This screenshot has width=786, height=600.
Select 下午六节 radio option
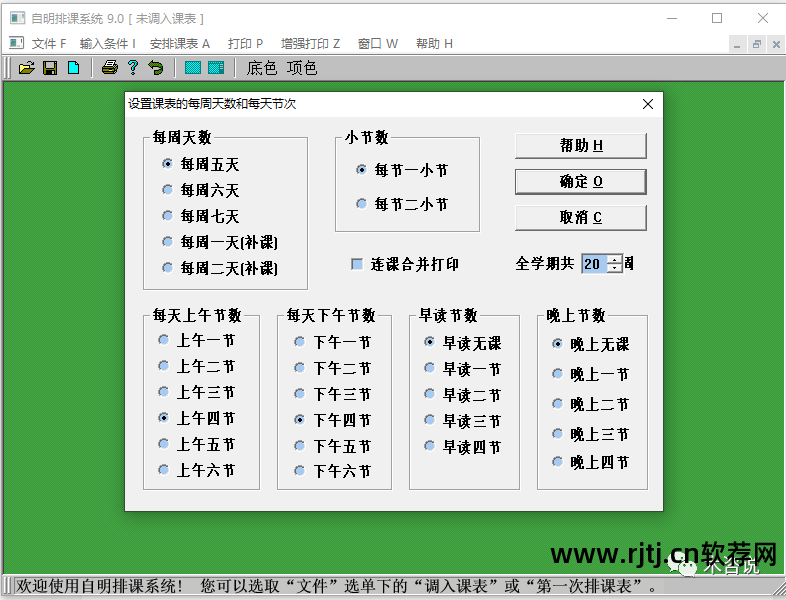[333, 471]
